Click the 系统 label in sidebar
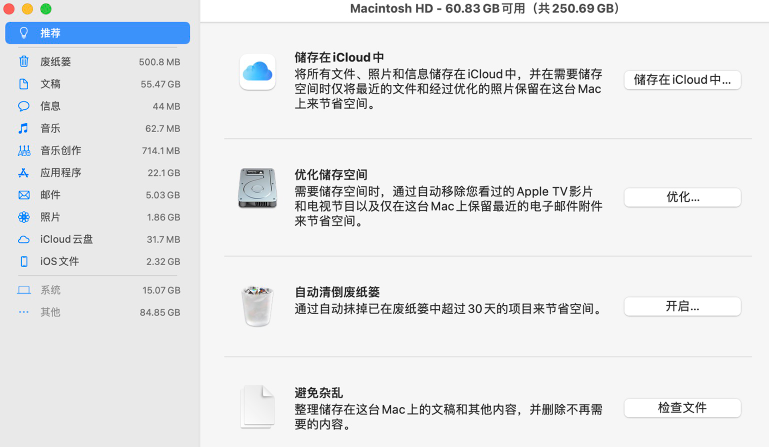Screen dimensions: 769x447 [x=50, y=290]
